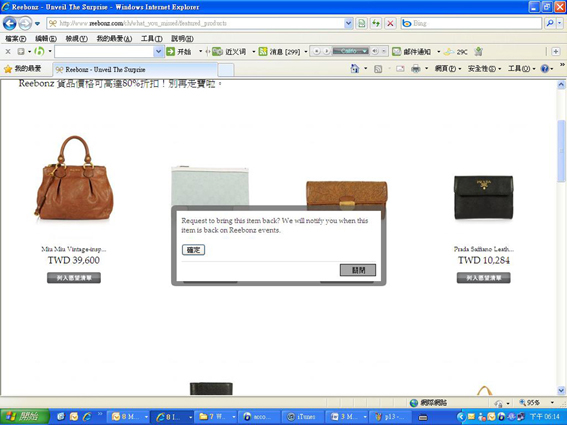
Task: Open search provider options dropdown
Action: [x=559, y=24]
